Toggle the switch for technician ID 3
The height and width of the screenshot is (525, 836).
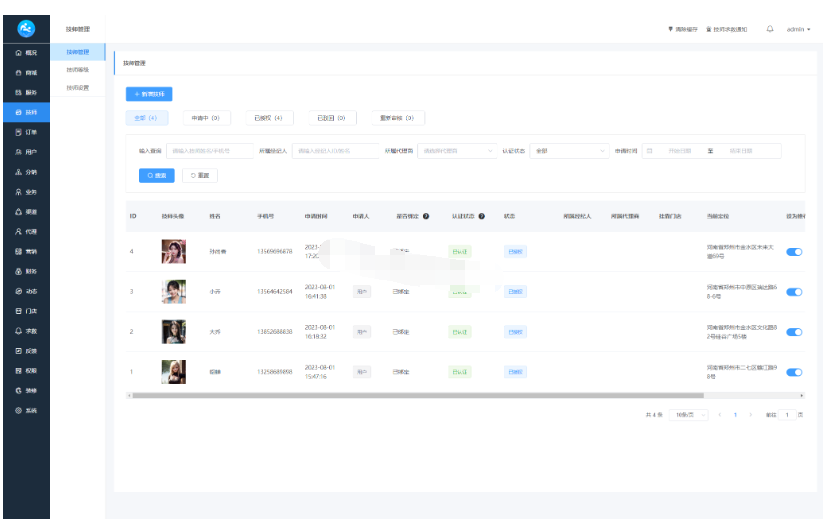795,292
